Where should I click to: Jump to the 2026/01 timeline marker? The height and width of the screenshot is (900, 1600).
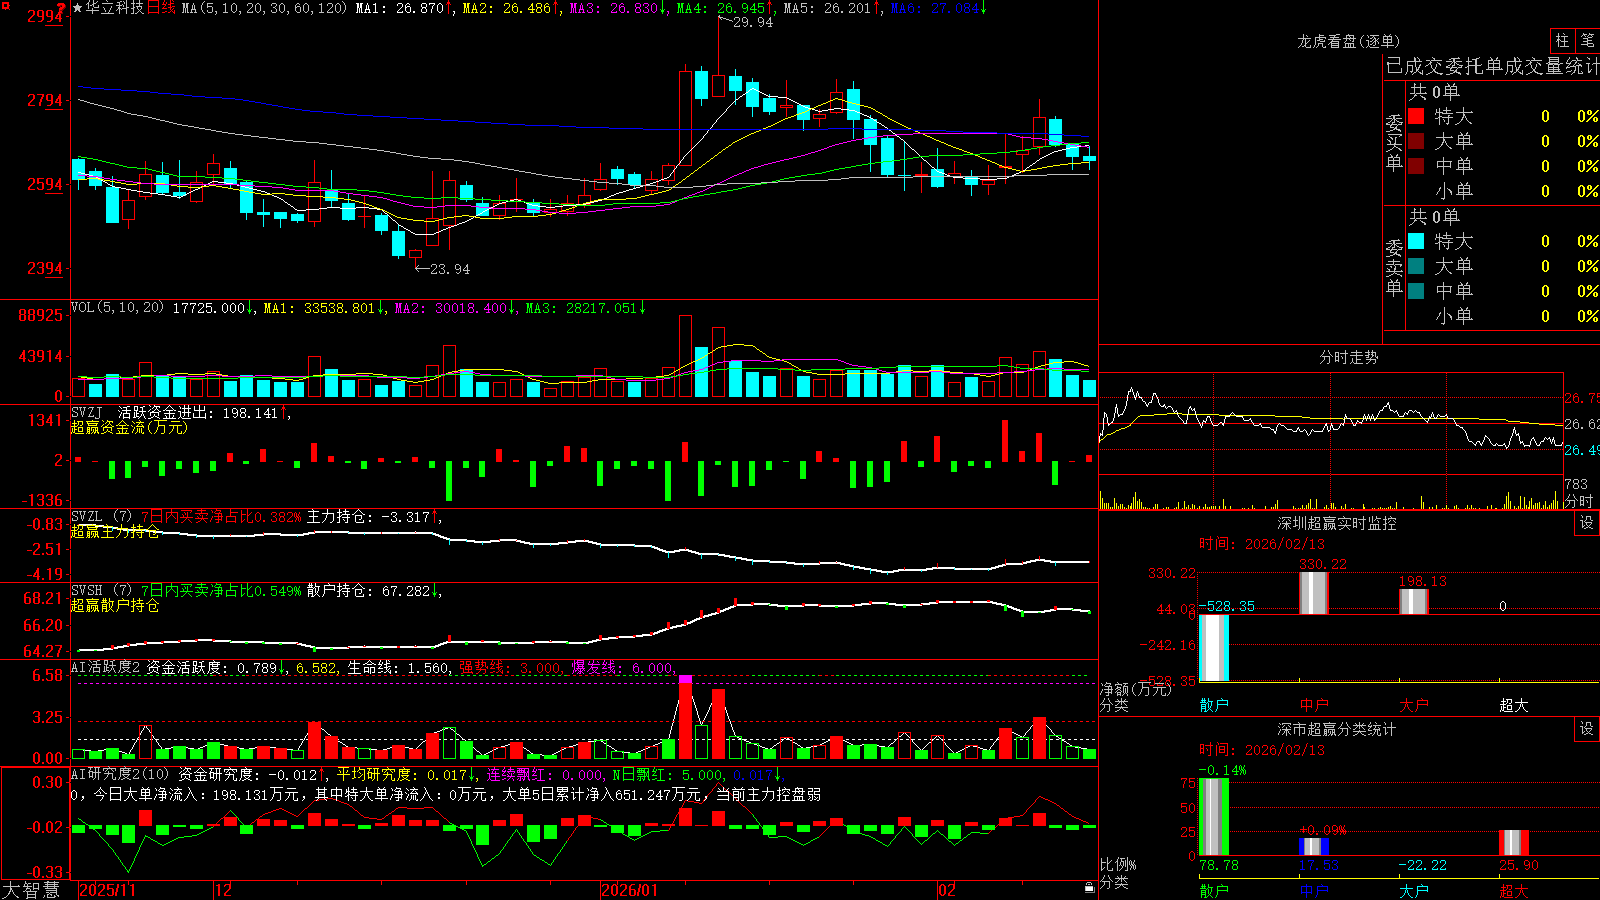pos(630,890)
